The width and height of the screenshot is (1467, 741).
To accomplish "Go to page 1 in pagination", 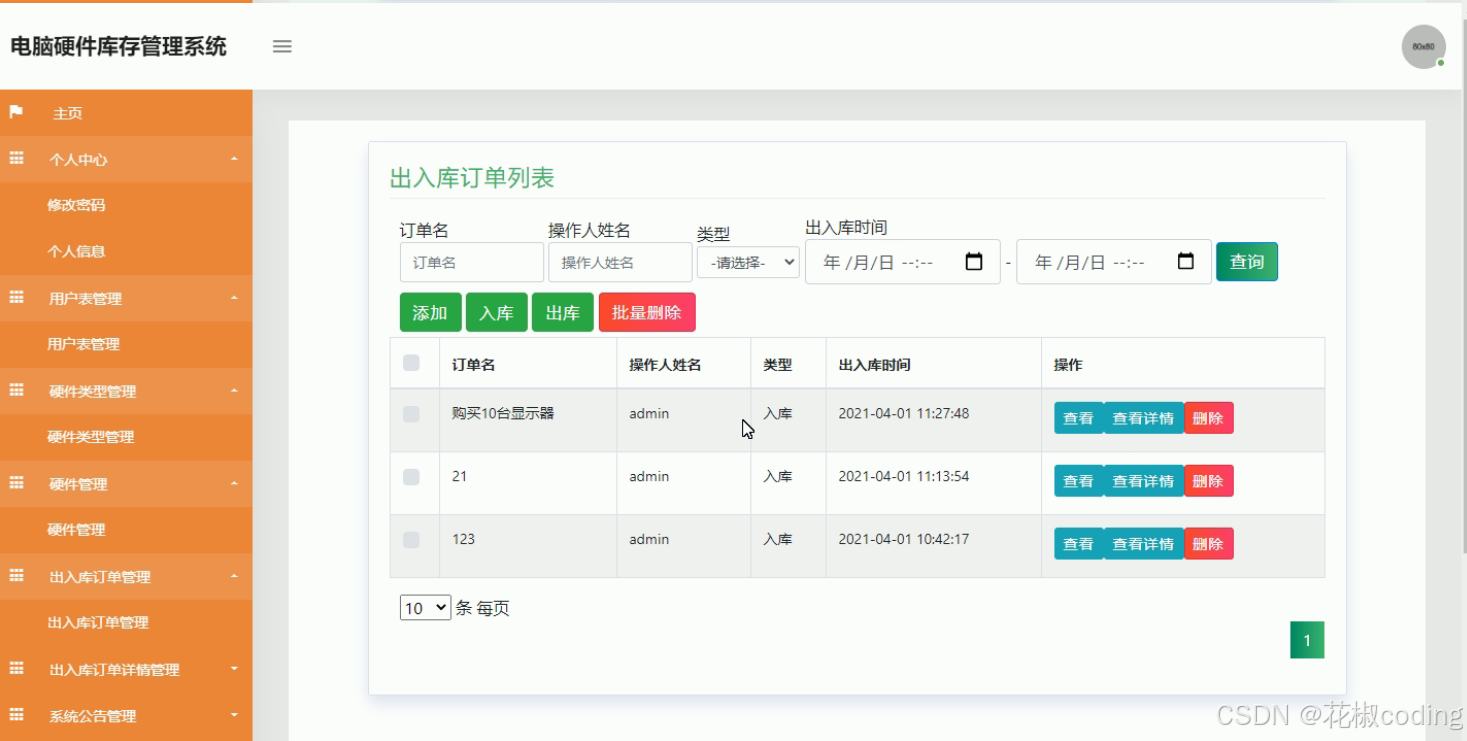I will click(1307, 640).
